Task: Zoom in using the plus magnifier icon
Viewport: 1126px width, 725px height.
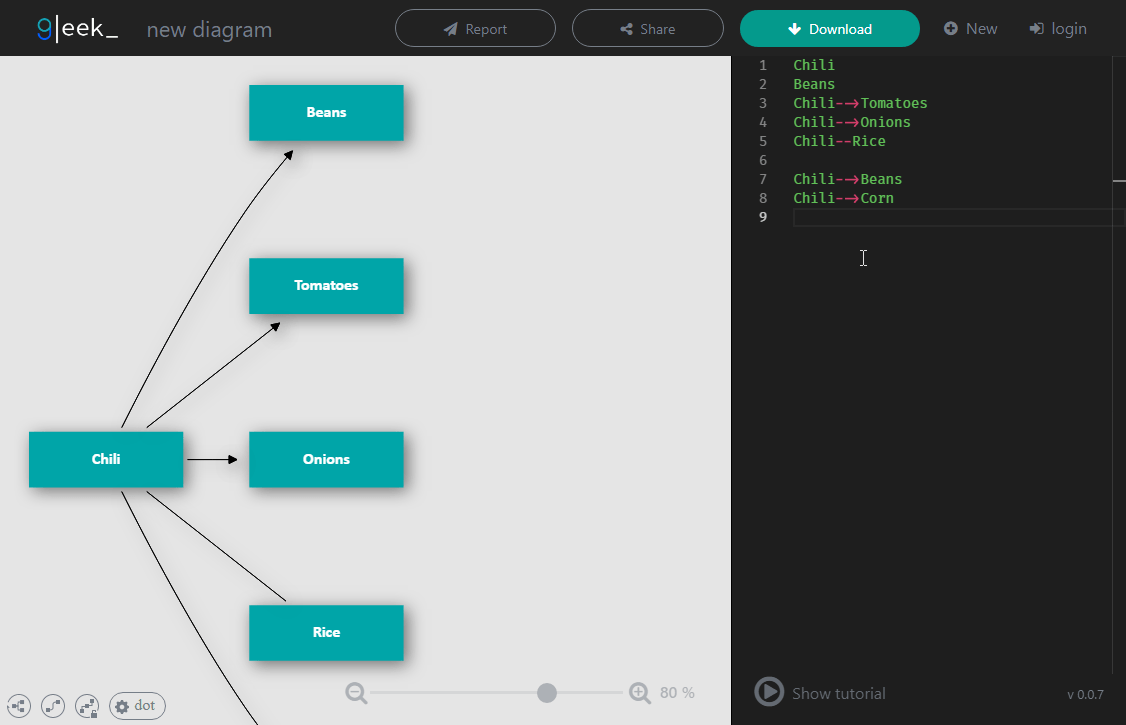Action: (639, 692)
